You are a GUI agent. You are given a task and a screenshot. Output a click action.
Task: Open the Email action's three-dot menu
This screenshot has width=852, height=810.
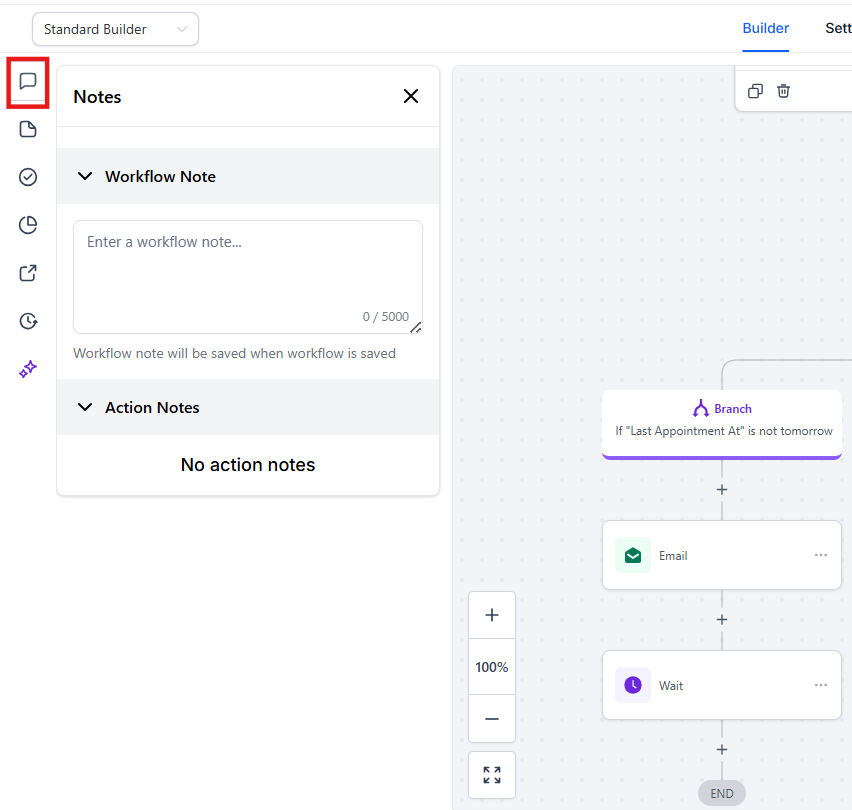821,555
